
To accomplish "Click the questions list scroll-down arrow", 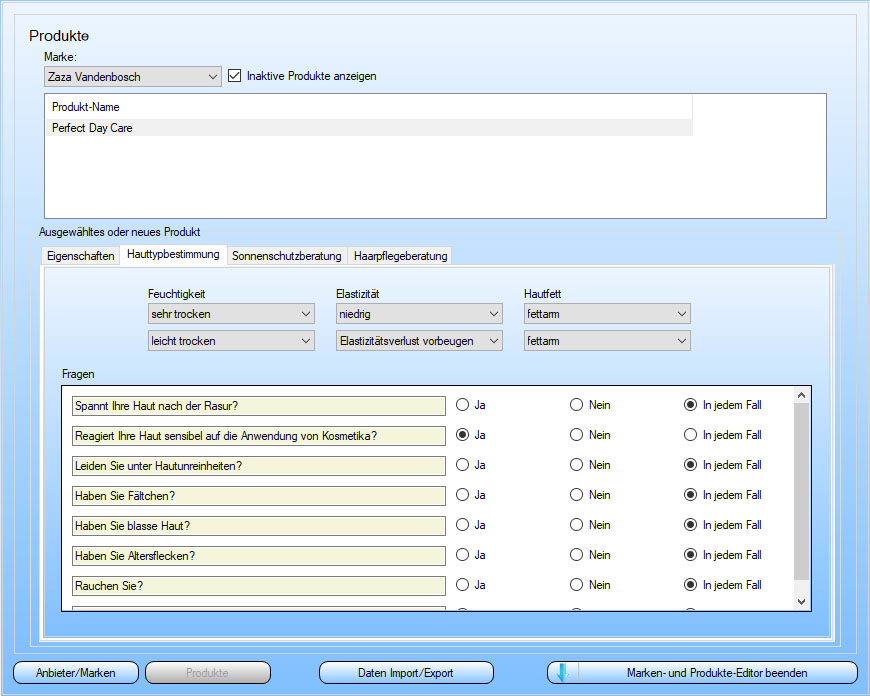I will click(800, 601).
